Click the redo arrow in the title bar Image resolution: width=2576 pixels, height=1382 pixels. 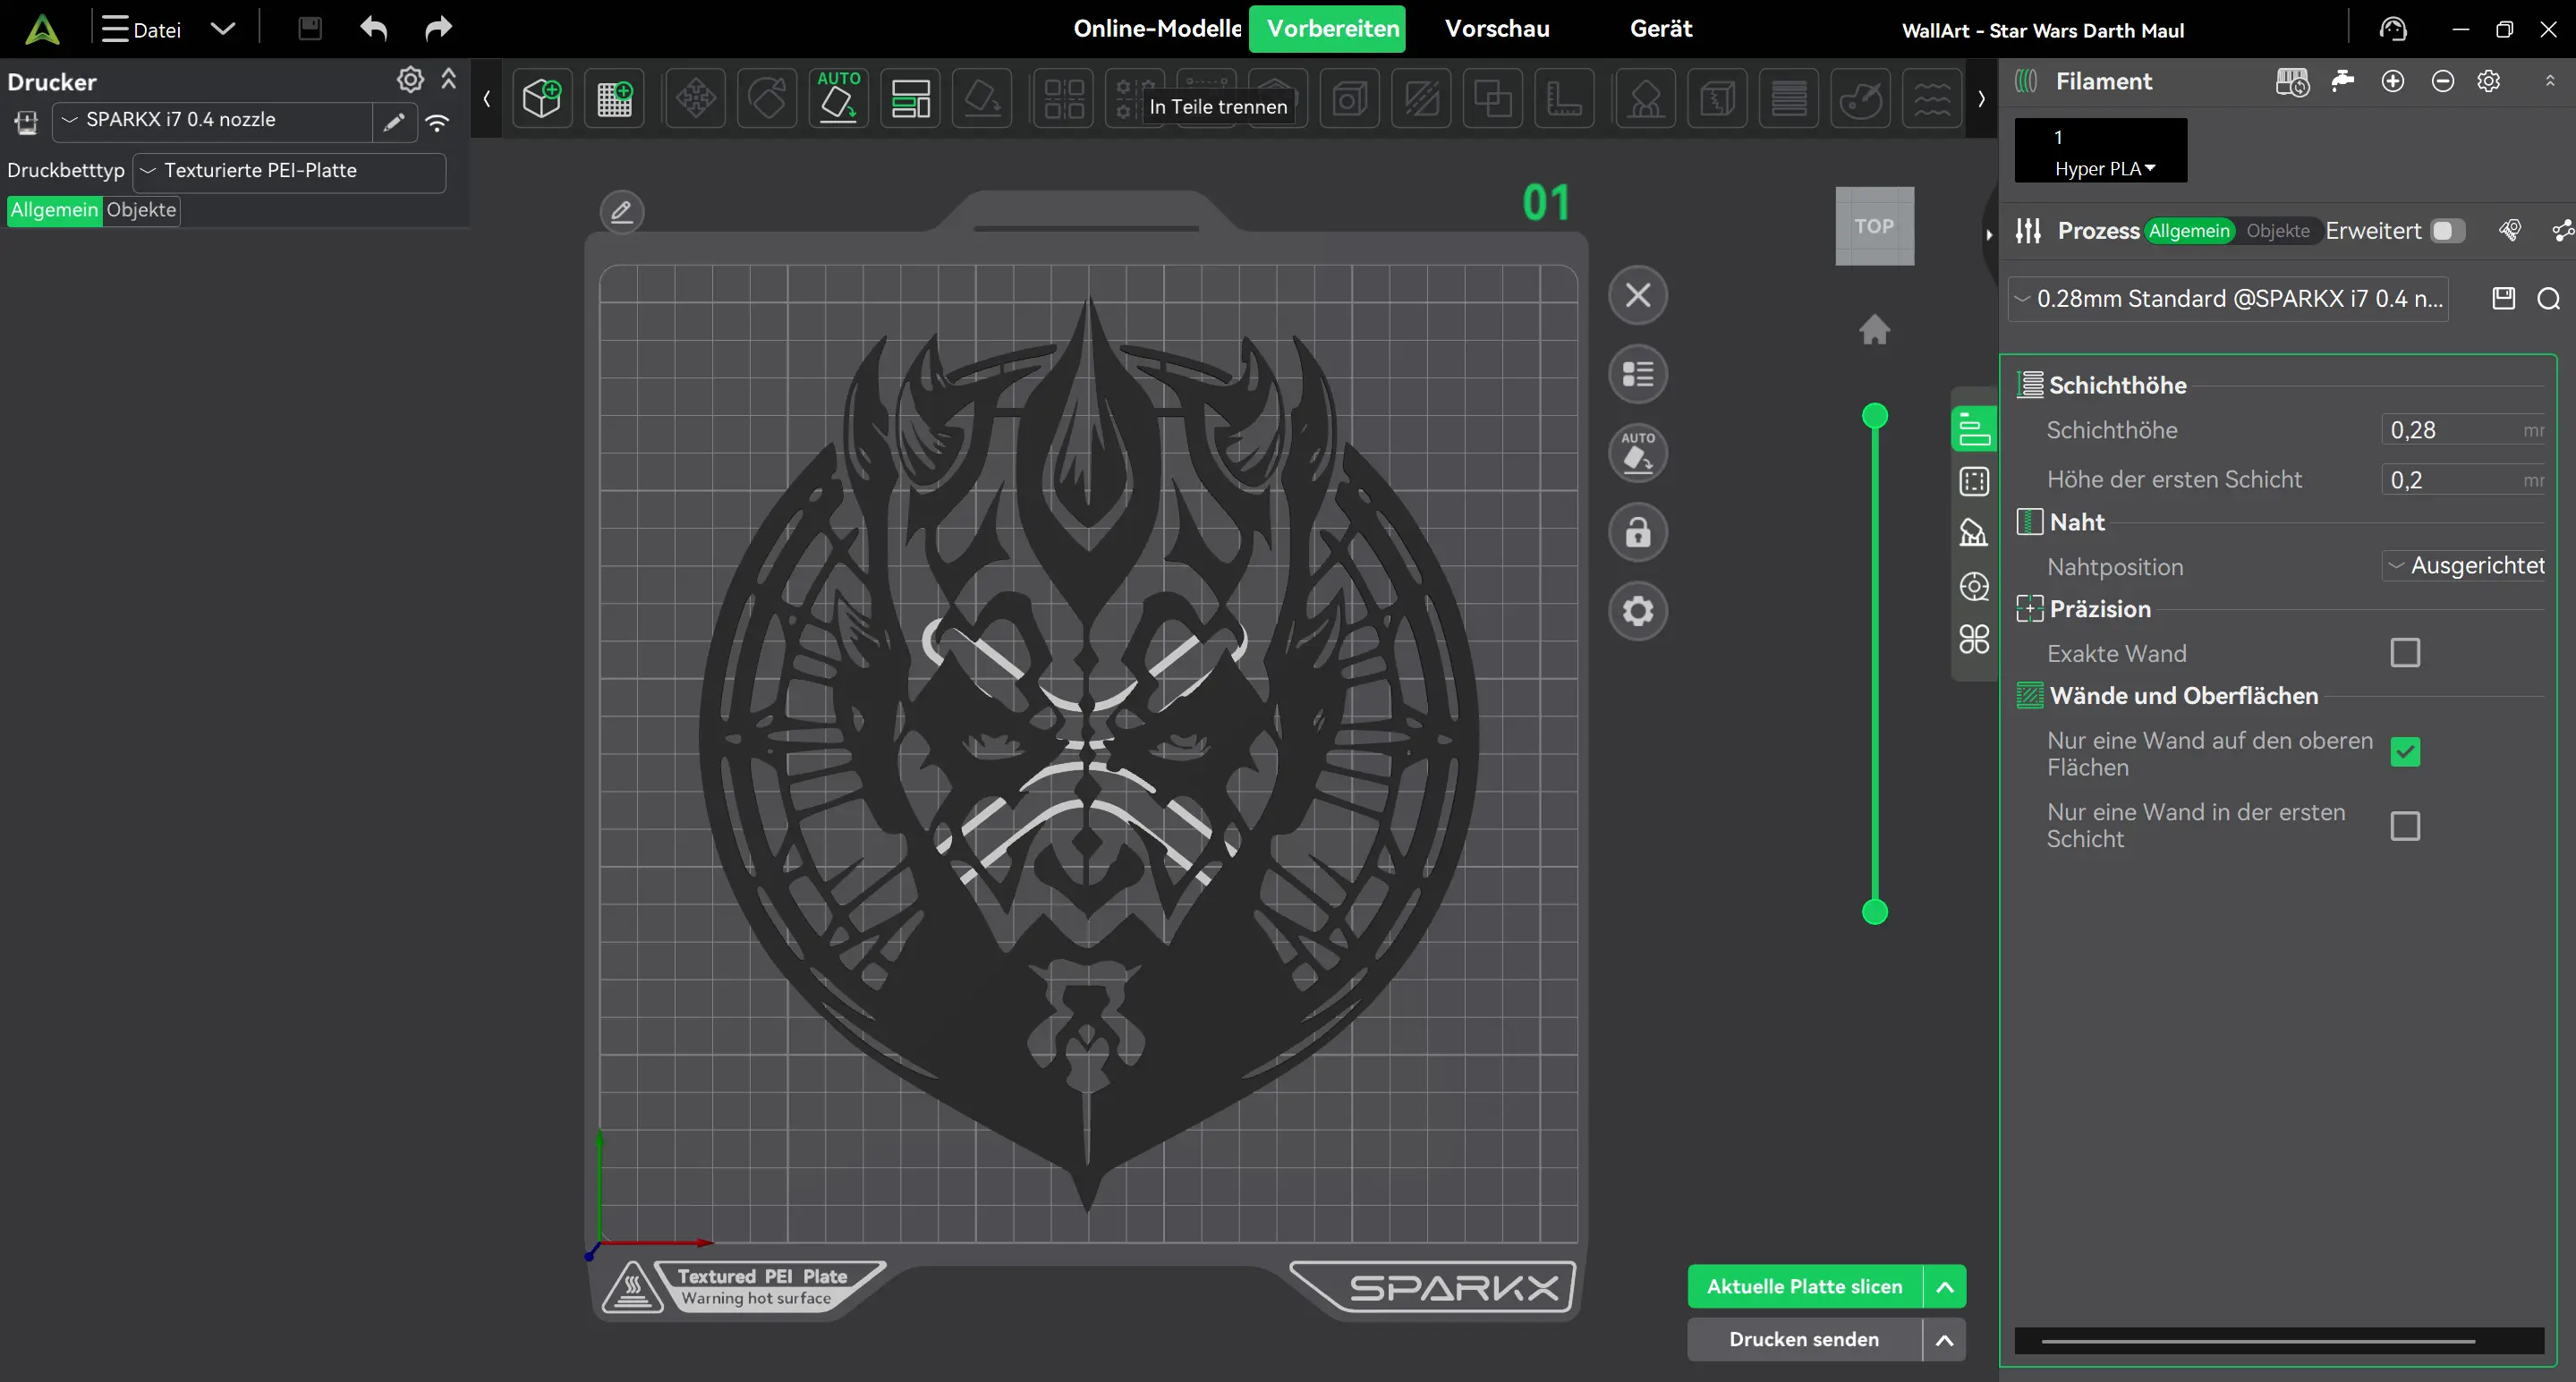coord(438,28)
